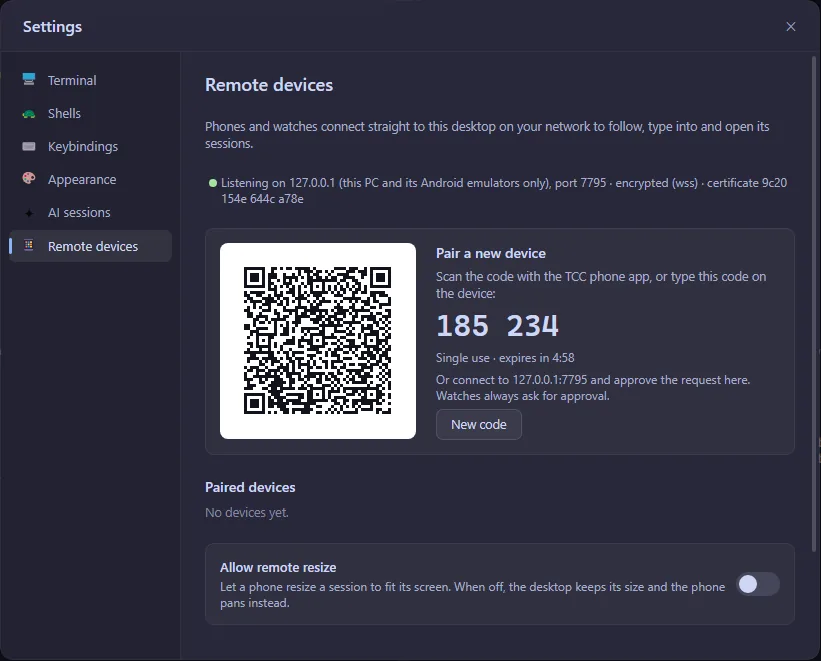
Task: Click the 'Settings' dialog title
Action: pyautogui.click(x=52, y=27)
